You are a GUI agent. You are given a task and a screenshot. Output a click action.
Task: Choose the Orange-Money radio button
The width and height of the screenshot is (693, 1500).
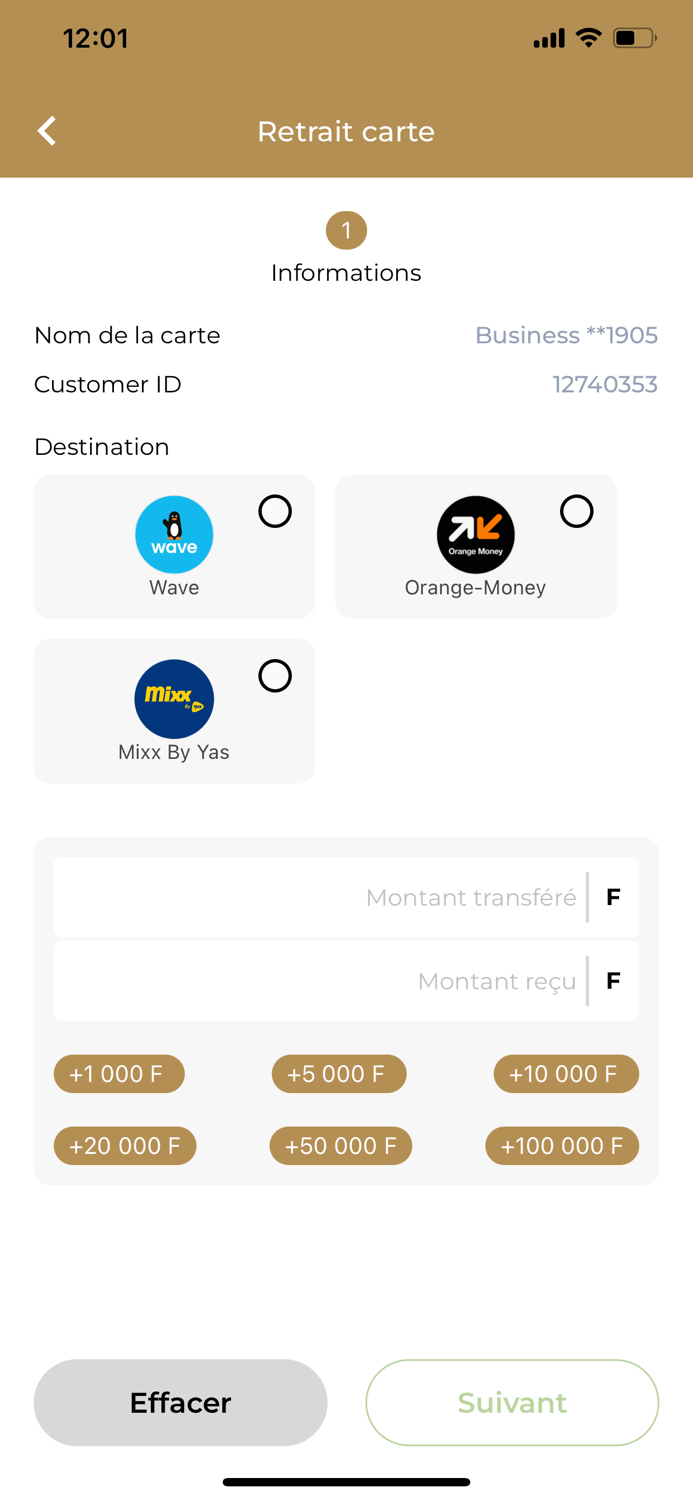[576, 511]
